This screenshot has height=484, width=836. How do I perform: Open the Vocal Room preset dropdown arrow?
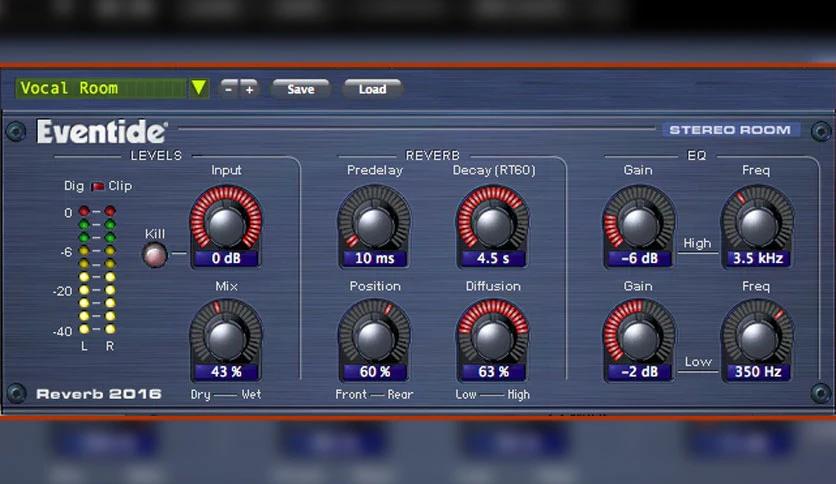click(199, 88)
